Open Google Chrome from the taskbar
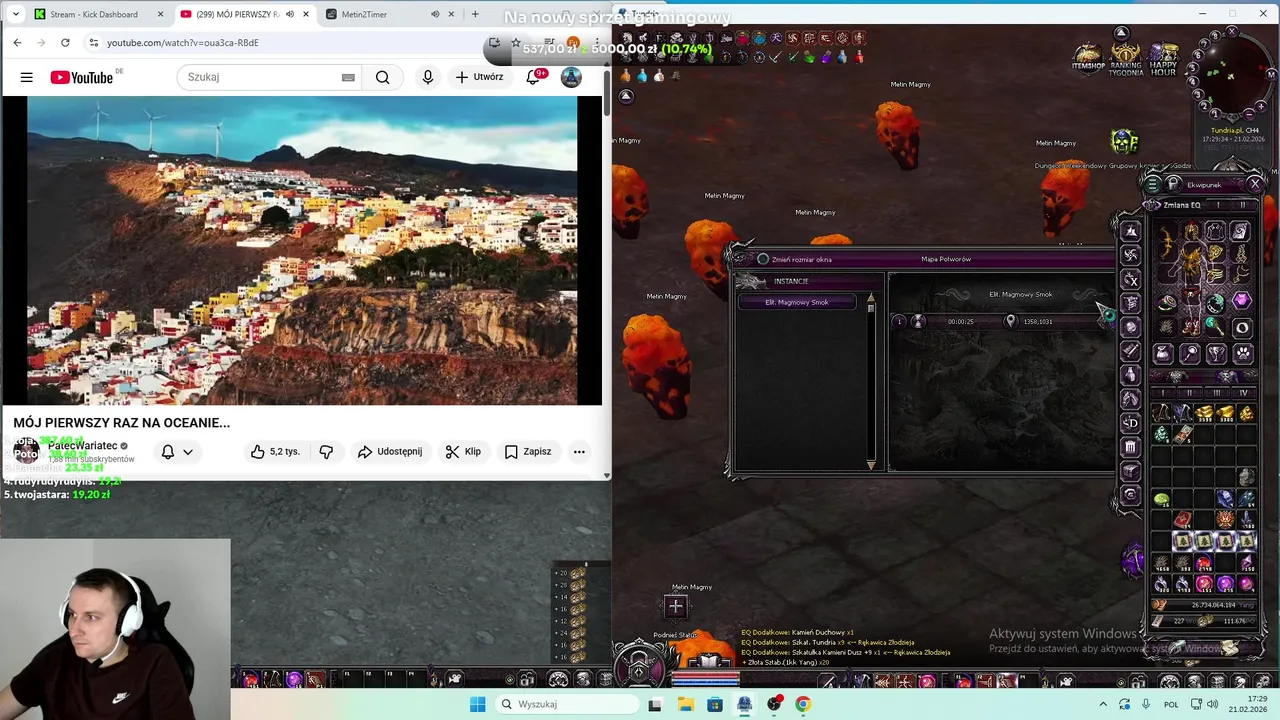The height and width of the screenshot is (720, 1280). [803, 704]
